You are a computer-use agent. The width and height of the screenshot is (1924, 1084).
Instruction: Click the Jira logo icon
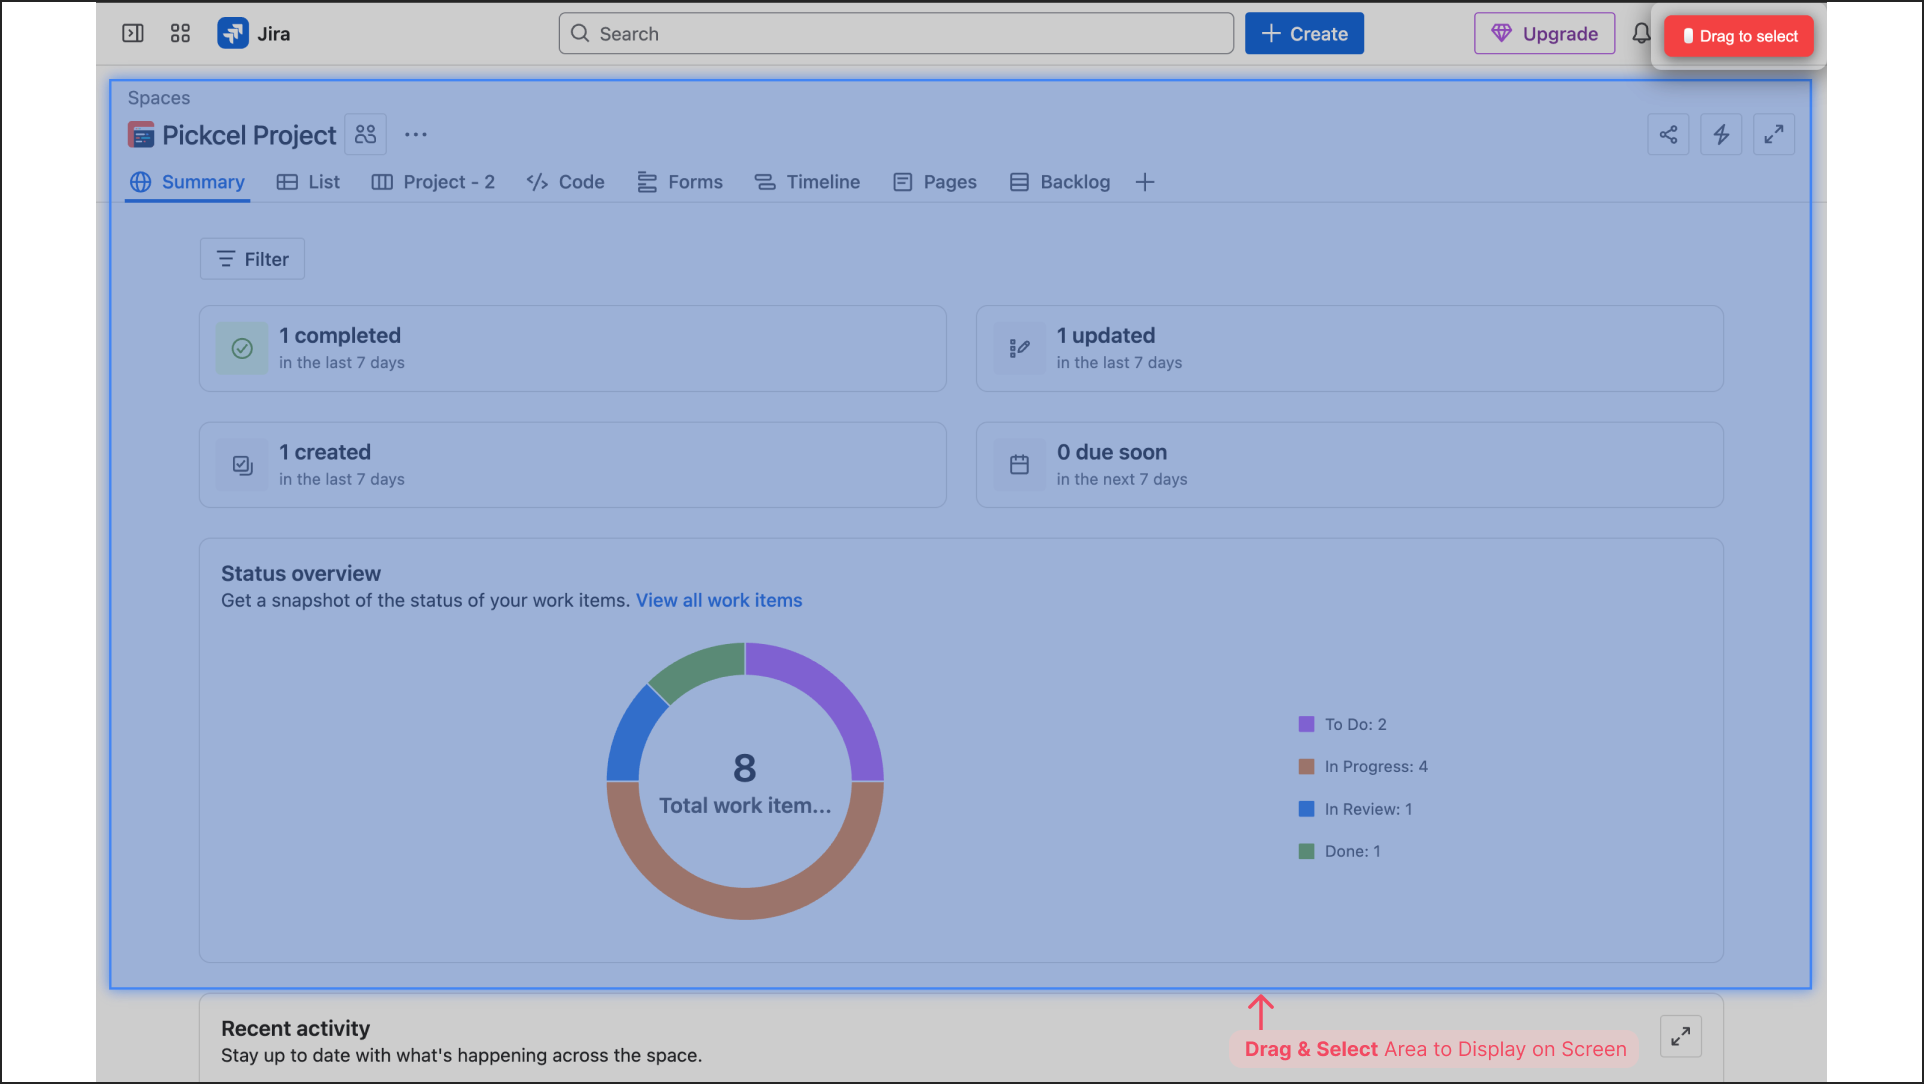pyautogui.click(x=233, y=34)
